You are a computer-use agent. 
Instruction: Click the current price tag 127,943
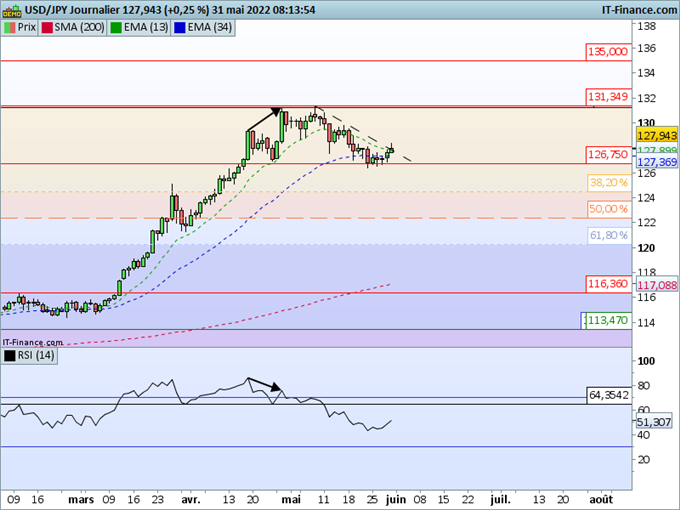click(x=657, y=136)
